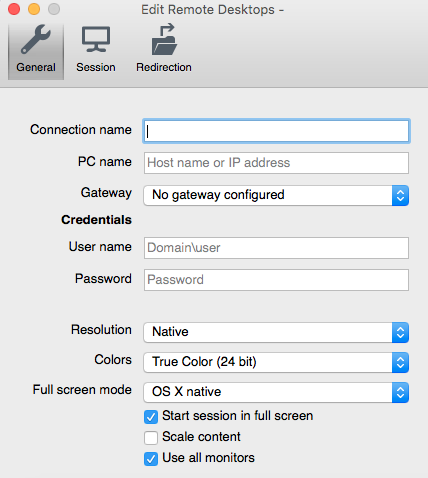
Task: Click the yellow minimize window button
Action: coord(34,9)
